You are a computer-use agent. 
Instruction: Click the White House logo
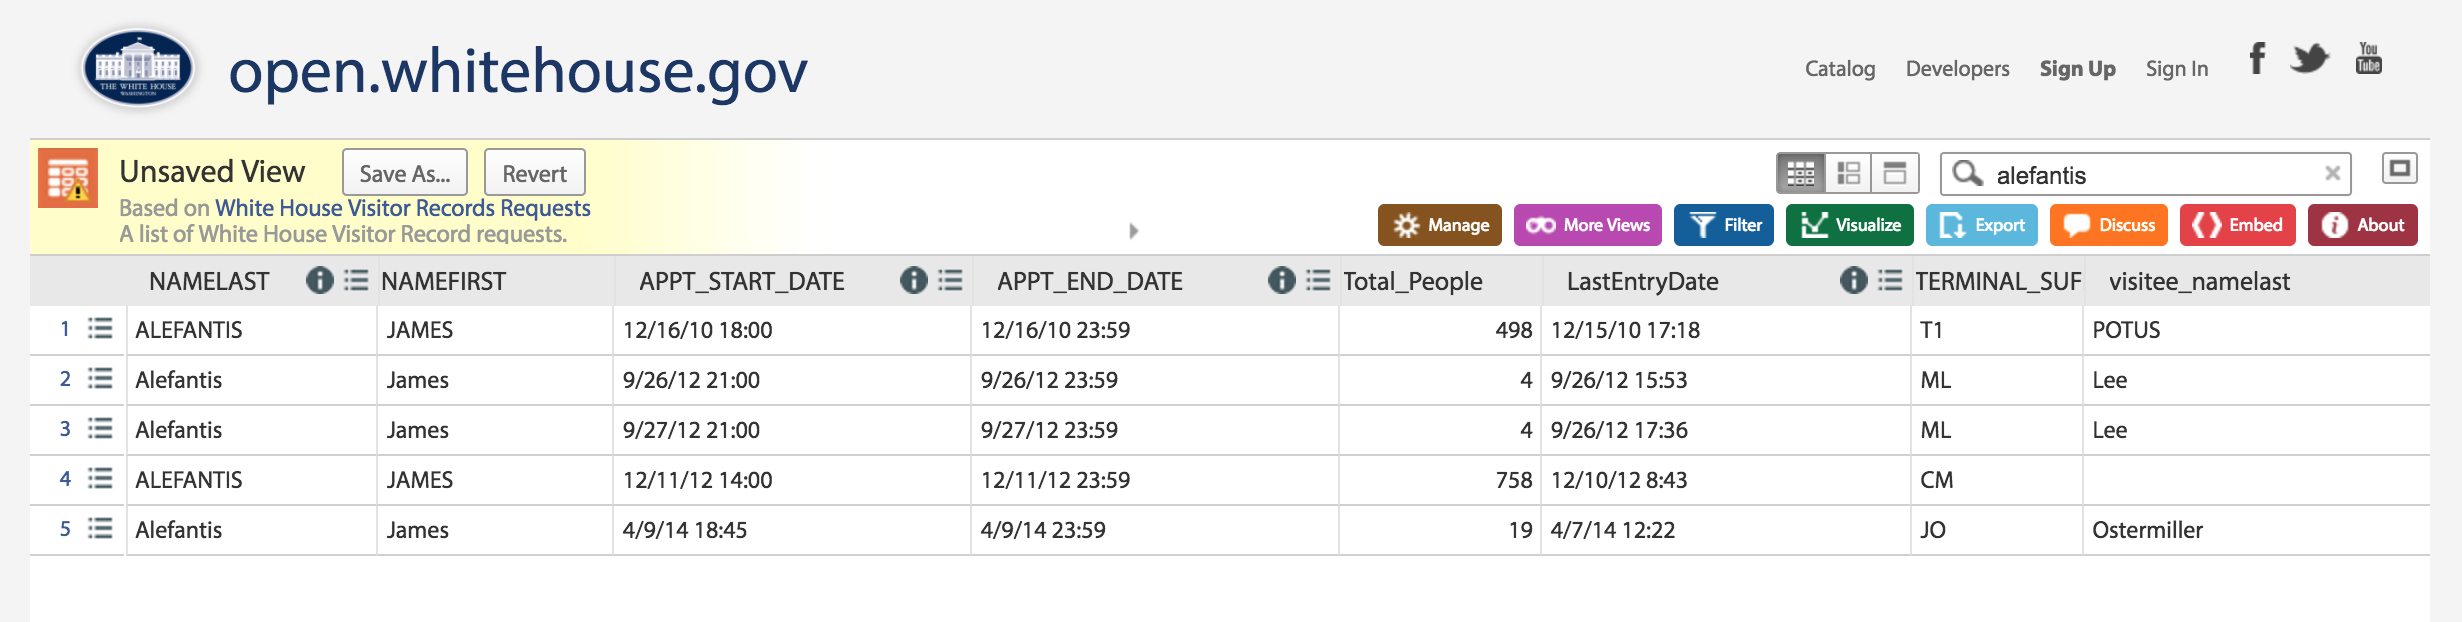pyautogui.click(x=137, y=69)
